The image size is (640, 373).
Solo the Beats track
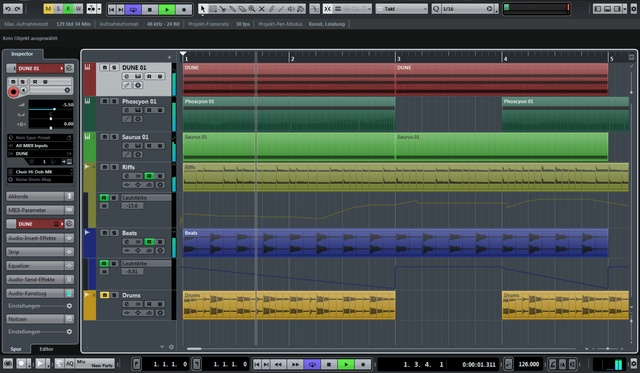[114, 233]
